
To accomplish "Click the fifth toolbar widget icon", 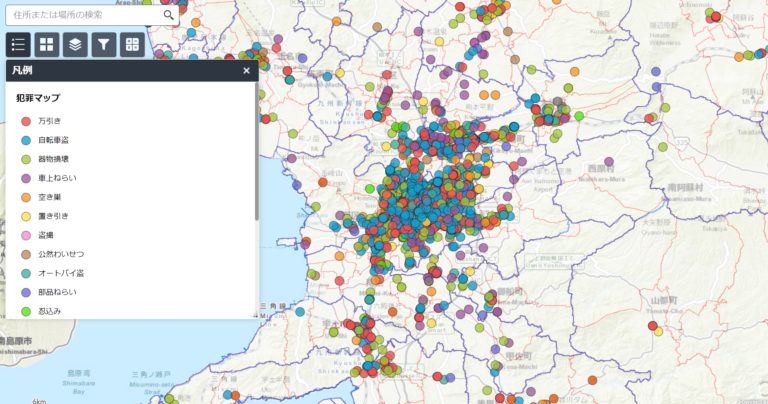I will (x=132, y=44).
